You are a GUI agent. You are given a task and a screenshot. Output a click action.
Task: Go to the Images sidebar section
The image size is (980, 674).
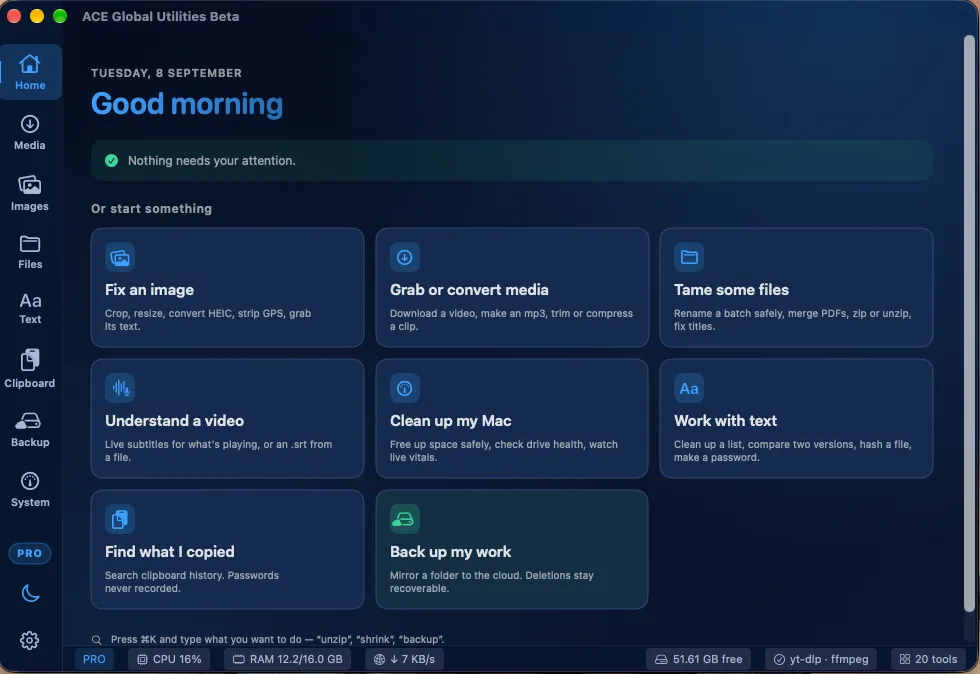(x=30, y=193)
